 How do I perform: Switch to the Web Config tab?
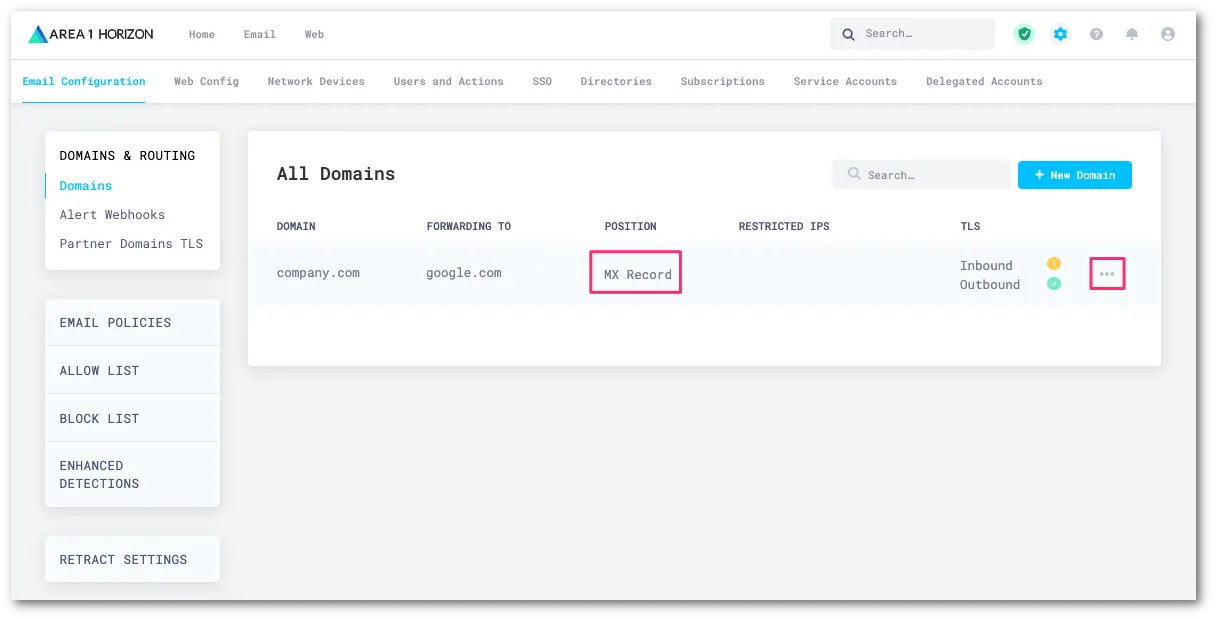click(x=206, y=82)
